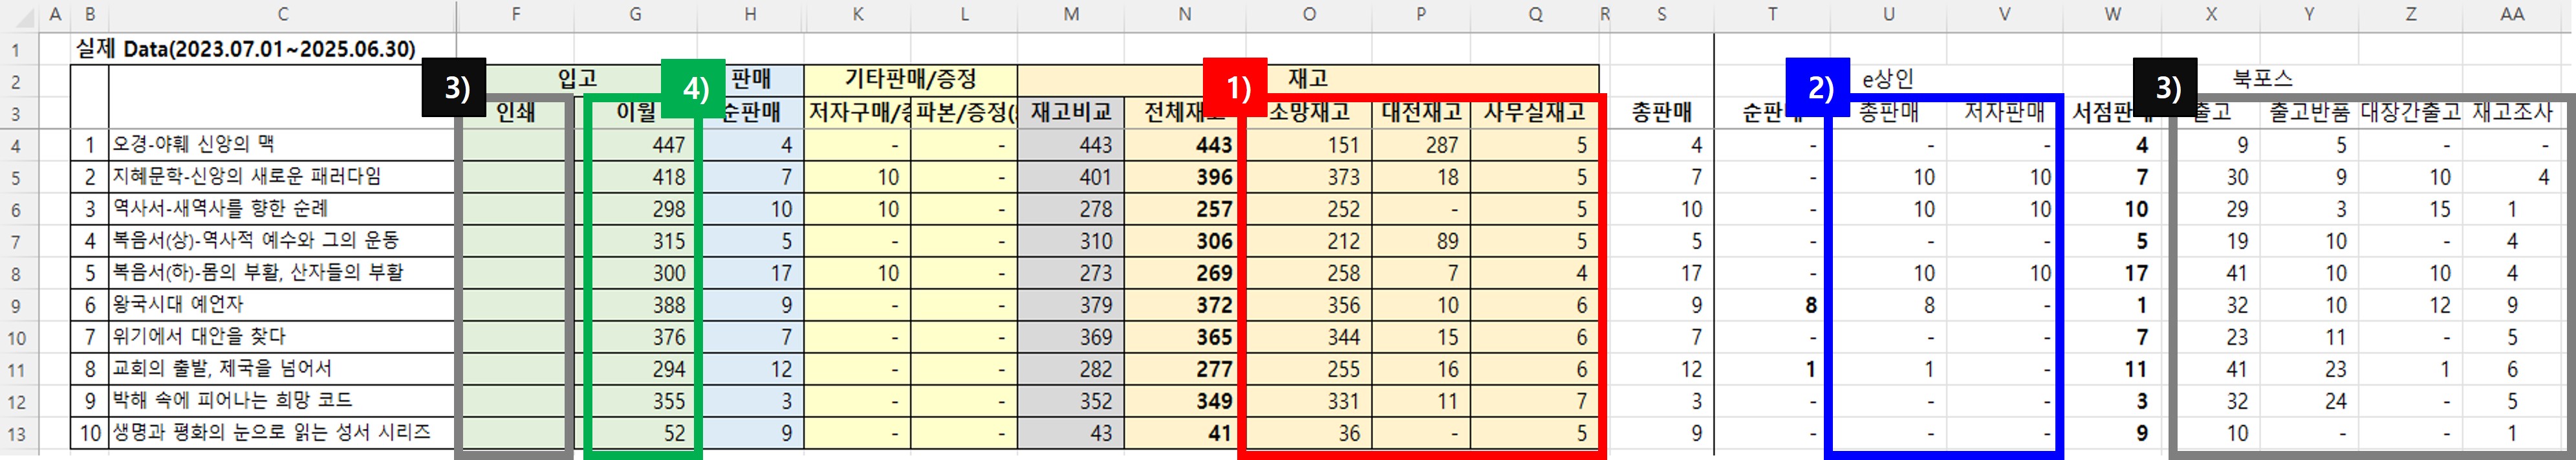Viewport: 2576px width, 460px height.
Task: Click the cell '지혜문학-신앙의 새로운 패러다임'
Action: [x=246, y=176]
